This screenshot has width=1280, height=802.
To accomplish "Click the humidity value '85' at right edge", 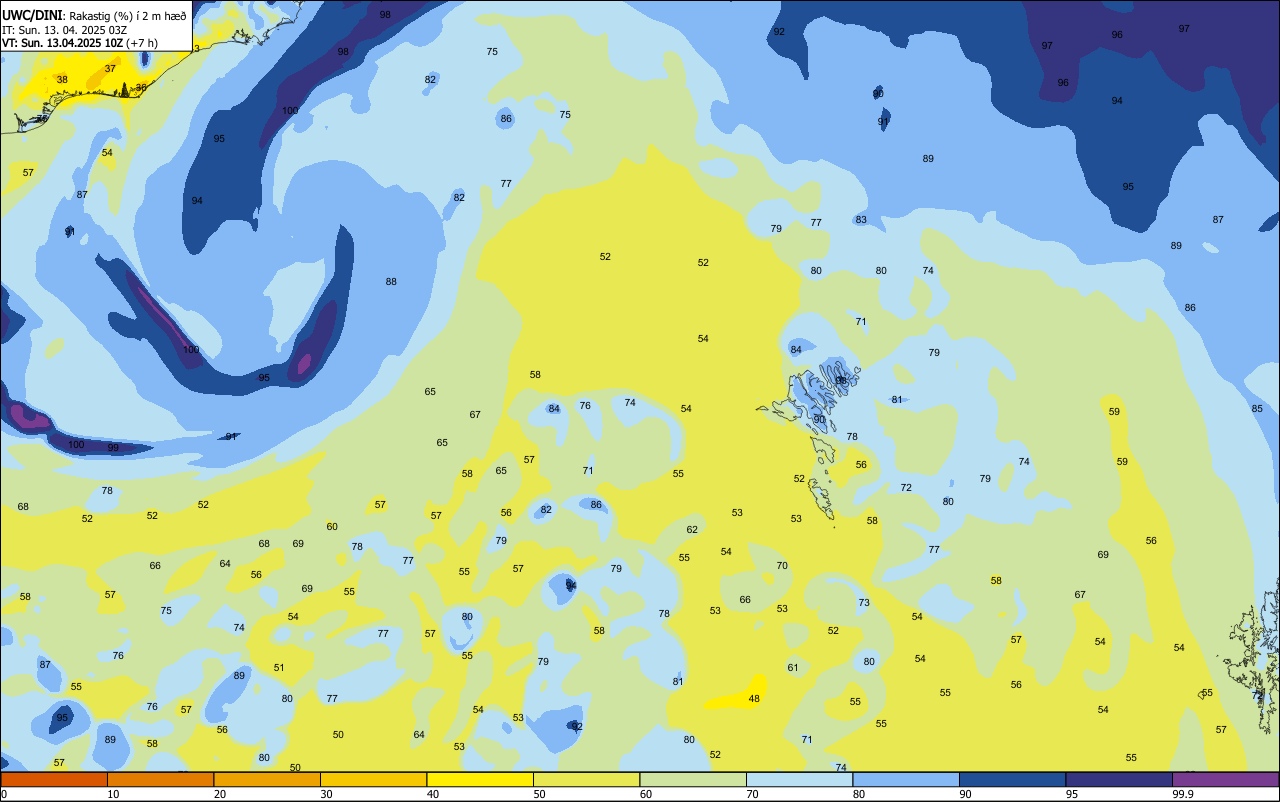I will 1257,408.
